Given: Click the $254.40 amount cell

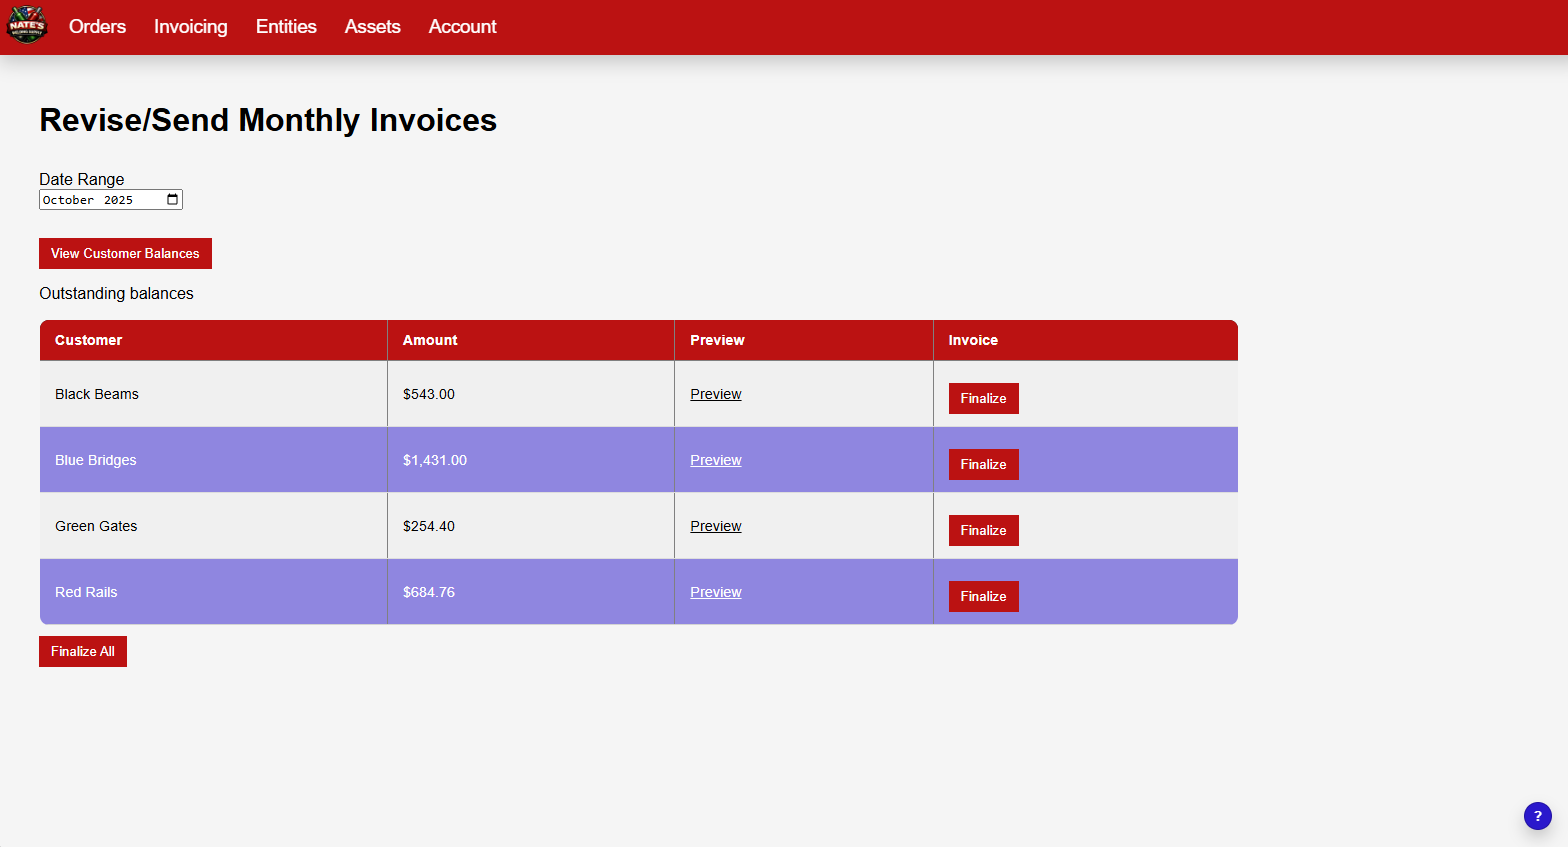Looking at the screenshot, I should [x=531, y=526].
